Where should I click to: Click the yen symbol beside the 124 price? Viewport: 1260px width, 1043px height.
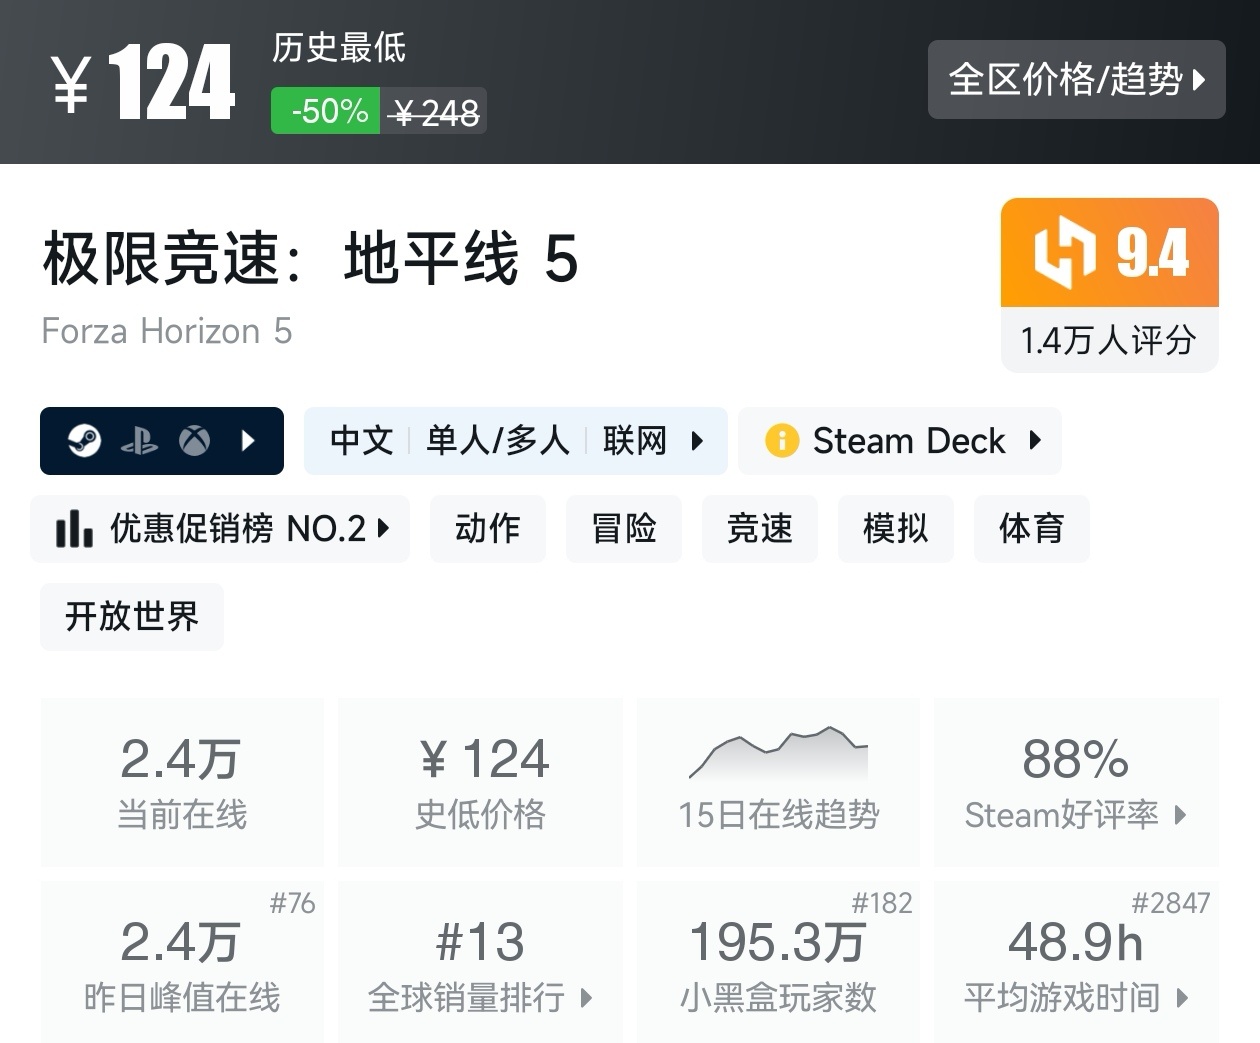pos(72,84)
